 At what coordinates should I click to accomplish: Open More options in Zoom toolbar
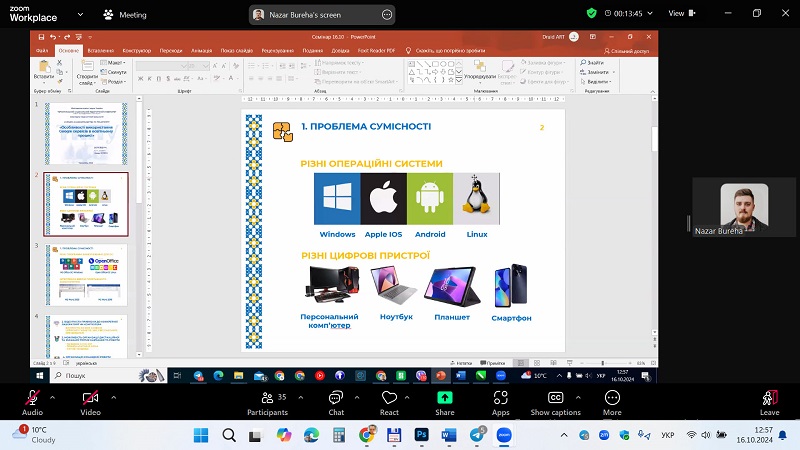point(612,403)
